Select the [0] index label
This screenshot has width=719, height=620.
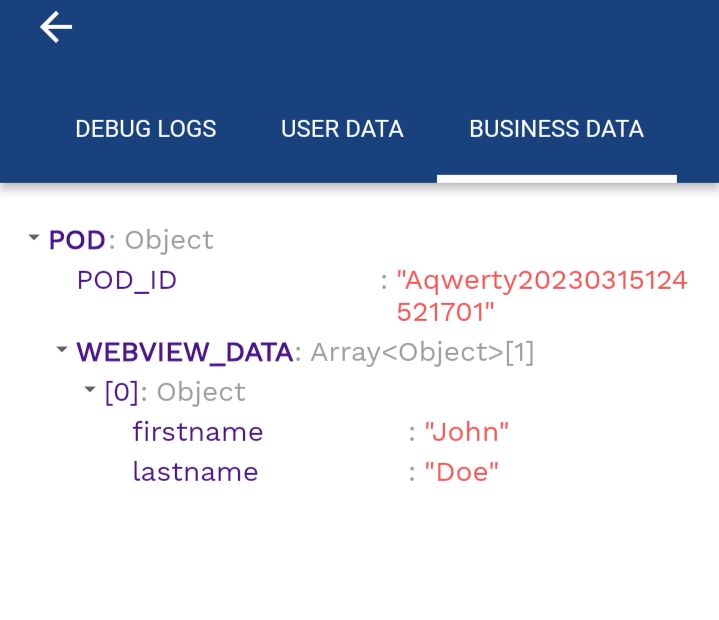point(122,392)
